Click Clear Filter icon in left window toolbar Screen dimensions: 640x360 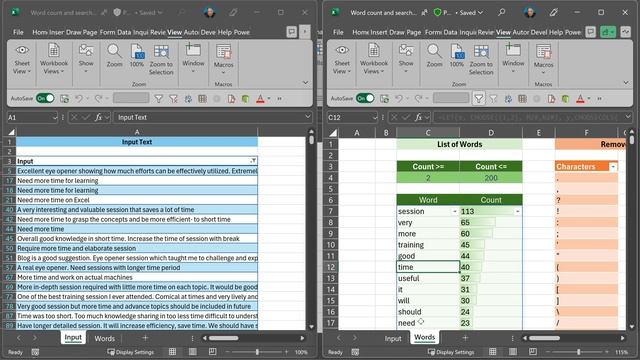click(x=173, y=99)
